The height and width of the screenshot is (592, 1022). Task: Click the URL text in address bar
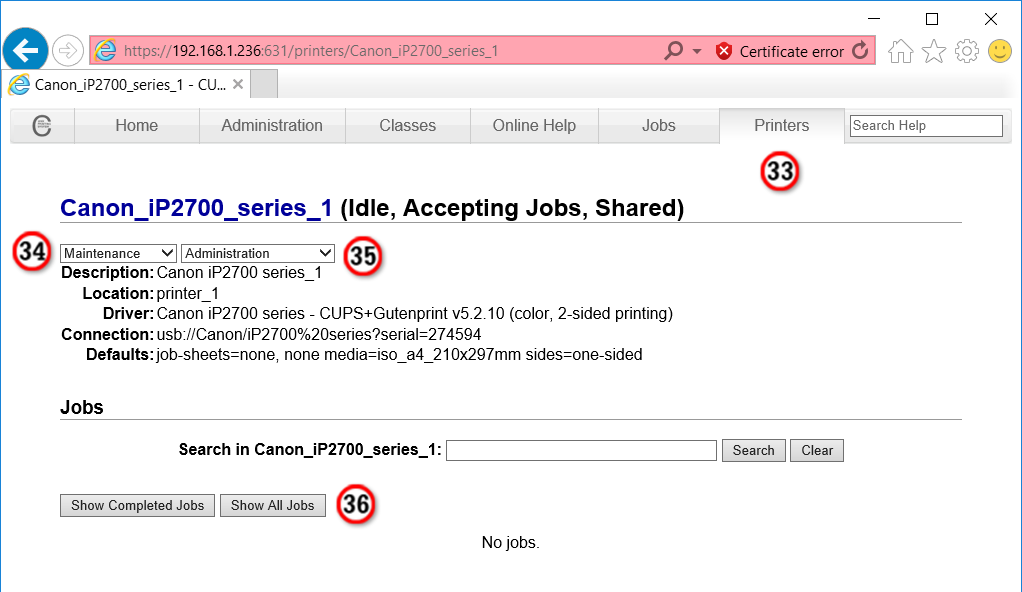(x=311, y=51)
